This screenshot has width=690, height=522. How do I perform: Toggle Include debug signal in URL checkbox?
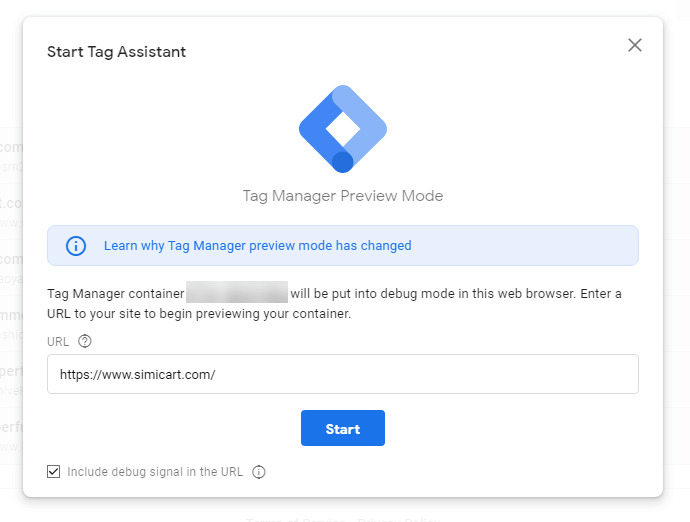coord(54,471)
